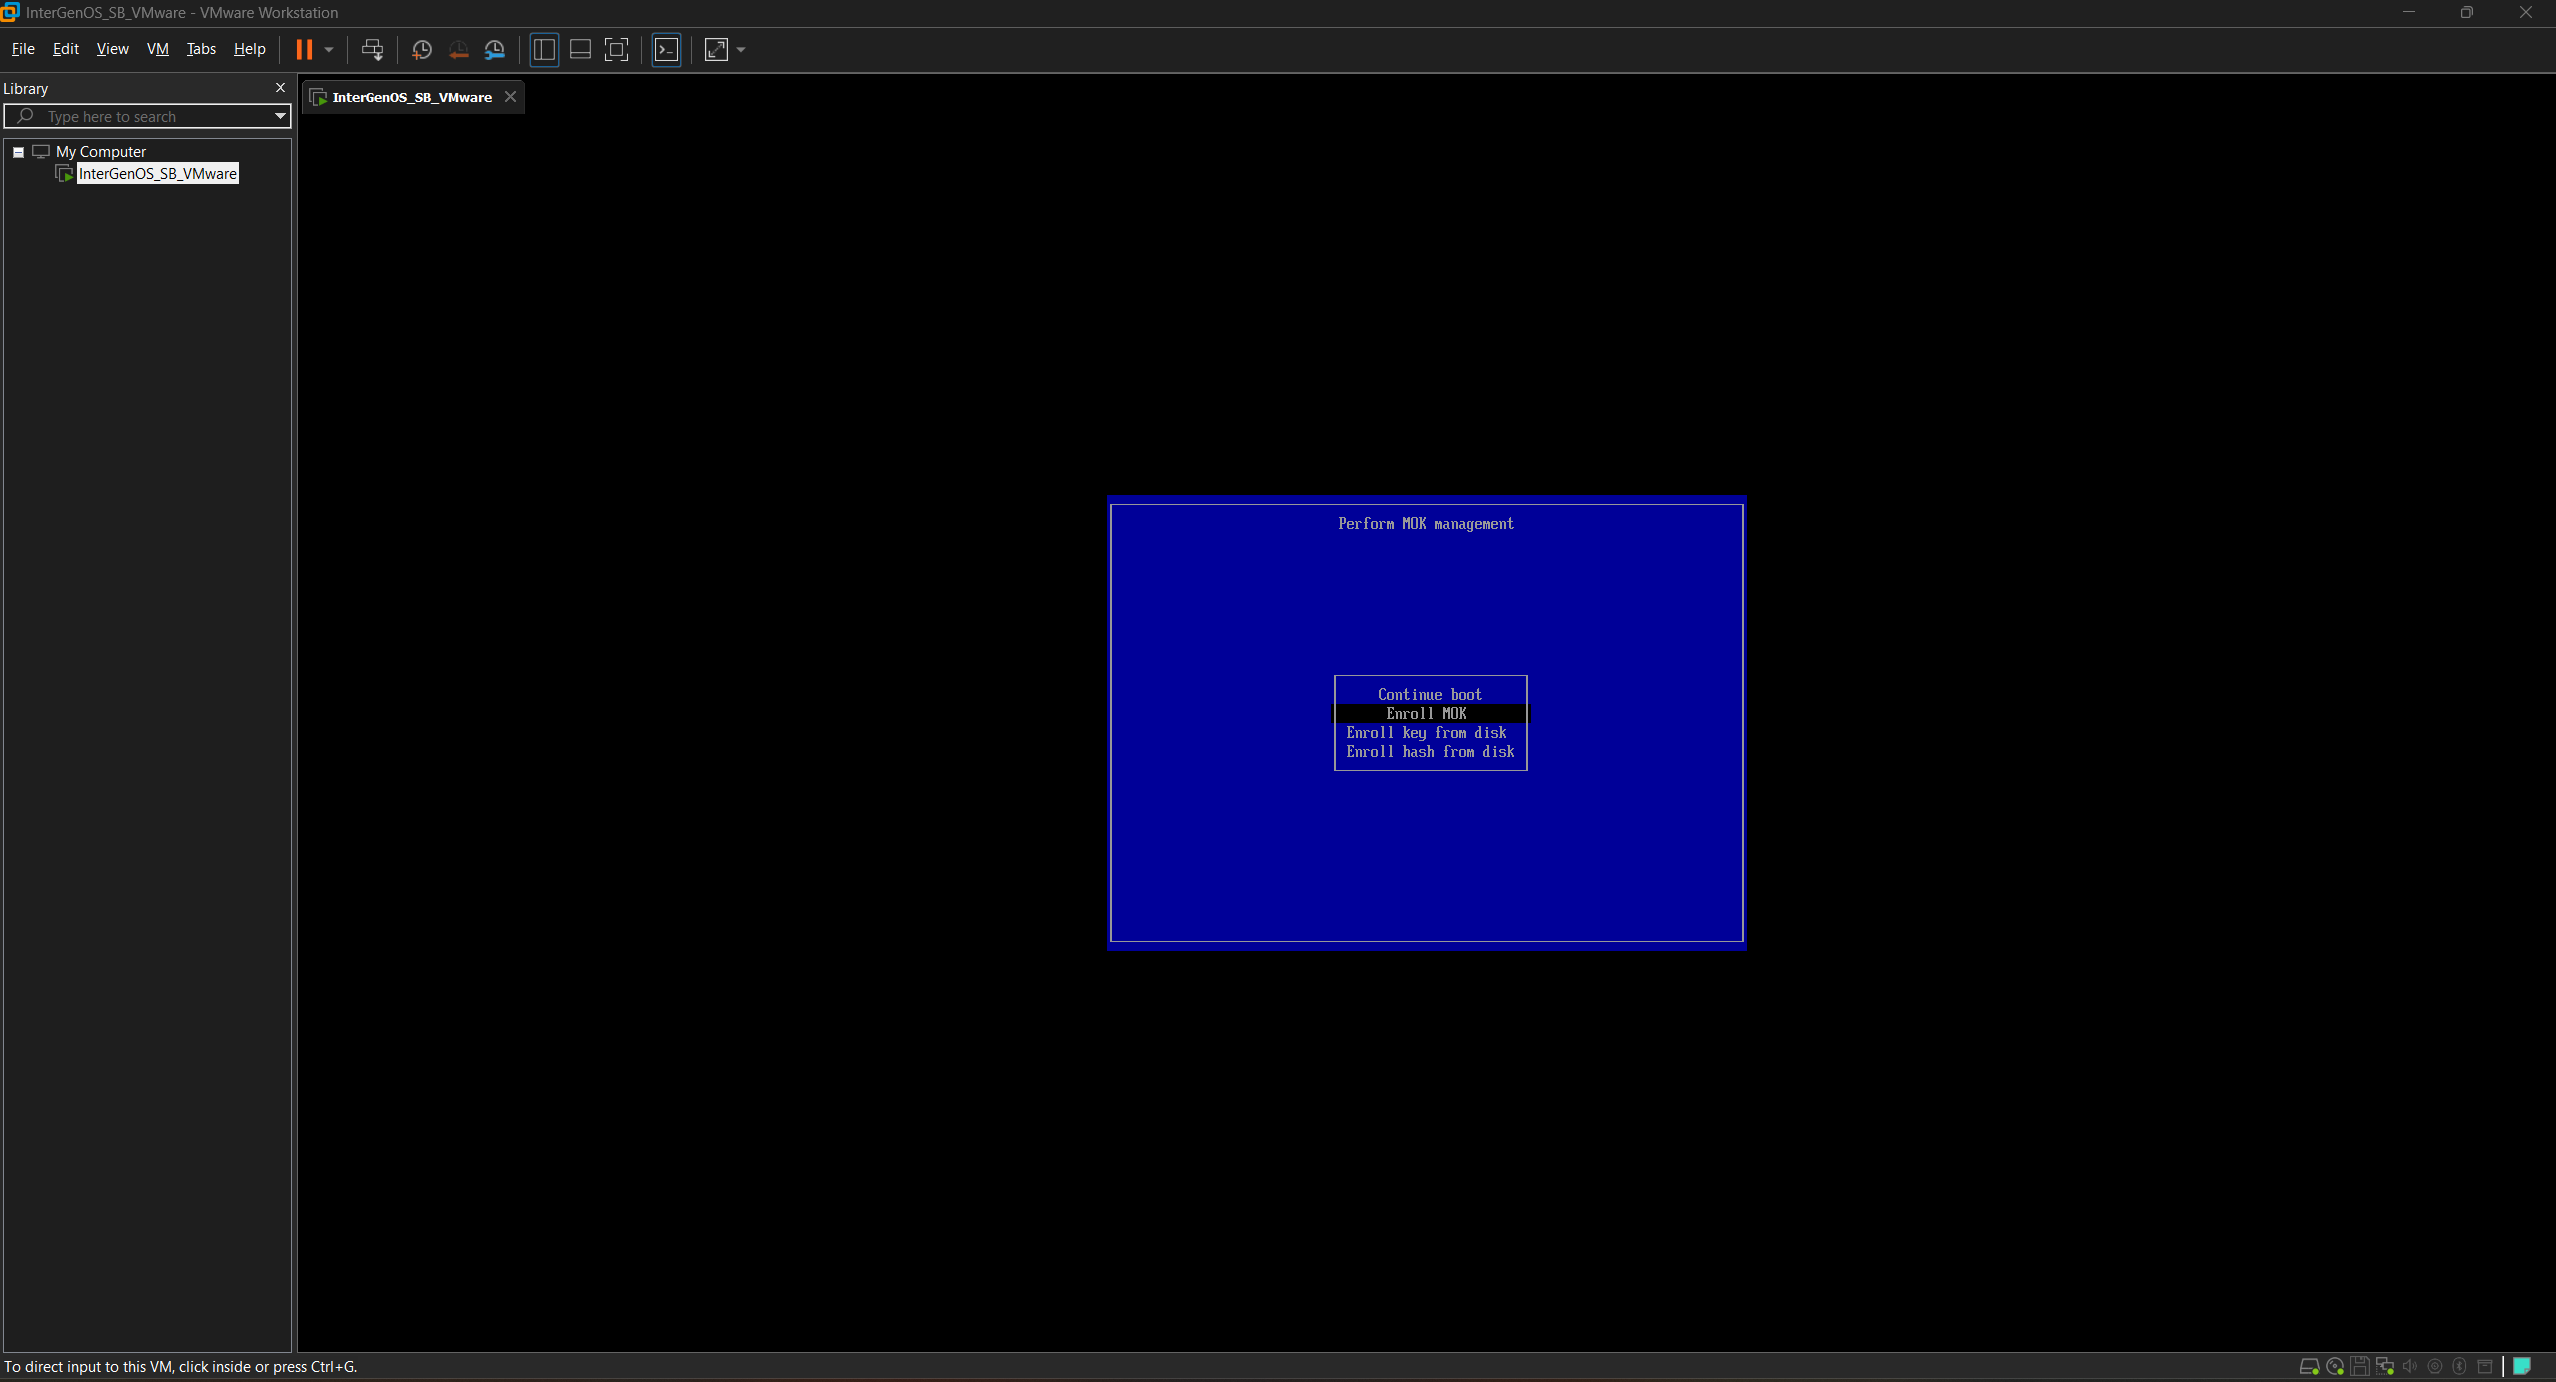Click the printer status icon
This screenshot has height=1382, width=2556.
tap(2485, 1366)
